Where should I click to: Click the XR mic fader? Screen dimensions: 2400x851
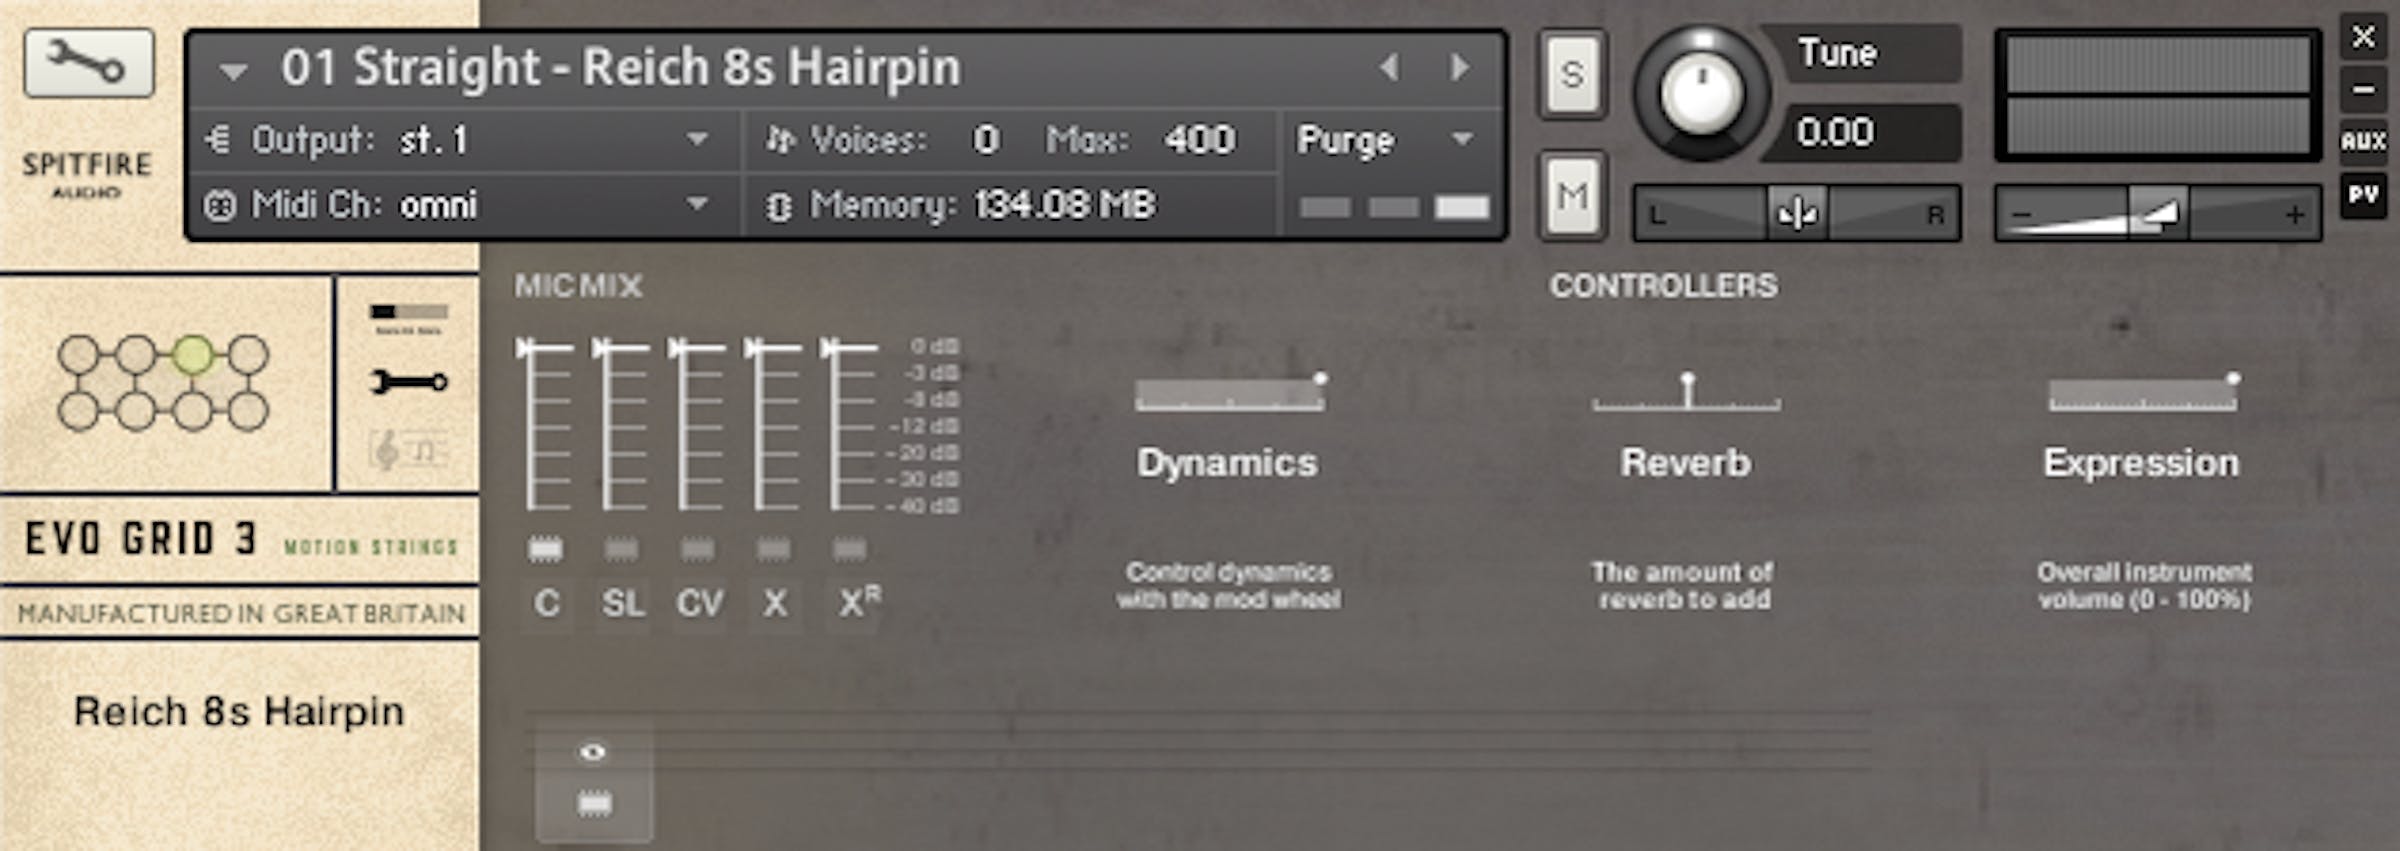(x=849, y=425)
